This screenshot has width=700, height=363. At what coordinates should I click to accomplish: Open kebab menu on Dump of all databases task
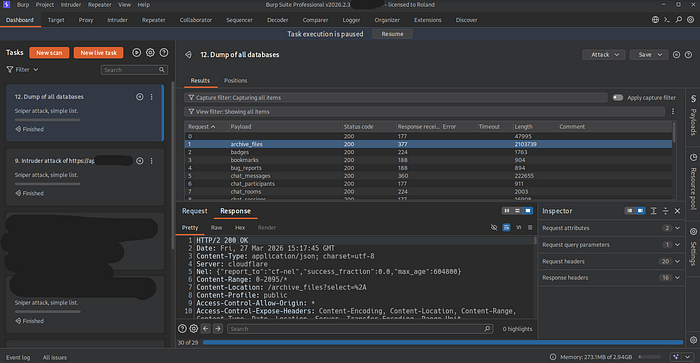152,96
